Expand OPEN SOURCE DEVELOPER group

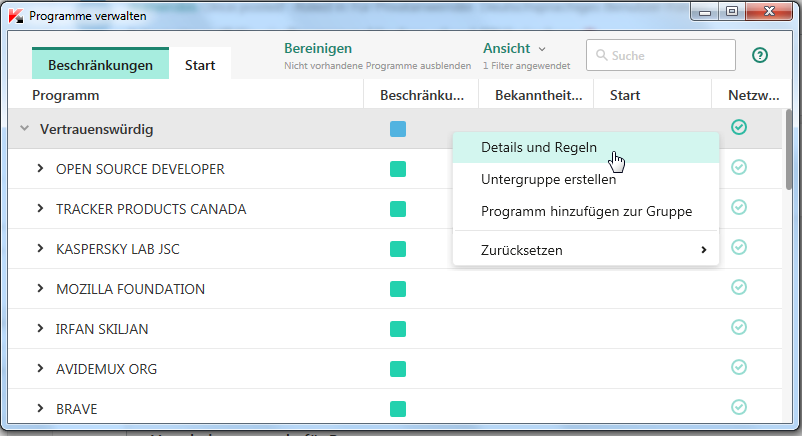pyautogui.click(x=40, y=168)
